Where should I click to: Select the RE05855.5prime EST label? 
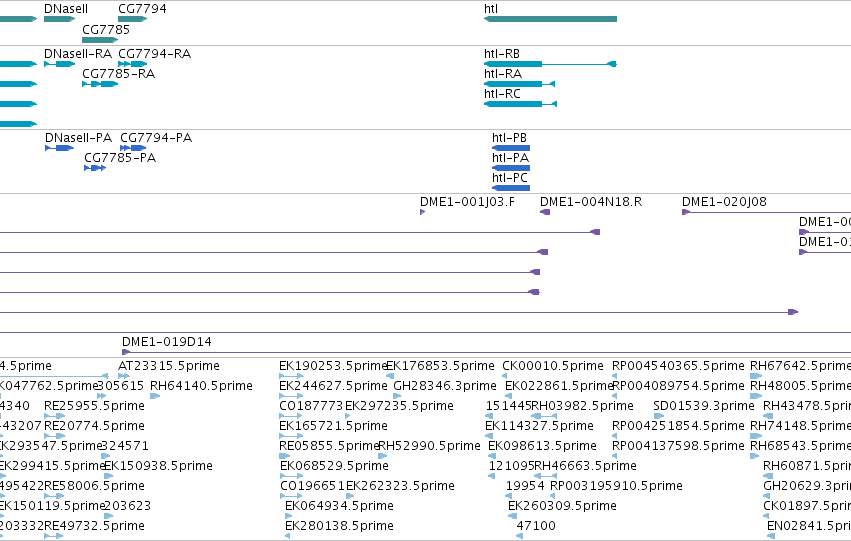point(329,446)
